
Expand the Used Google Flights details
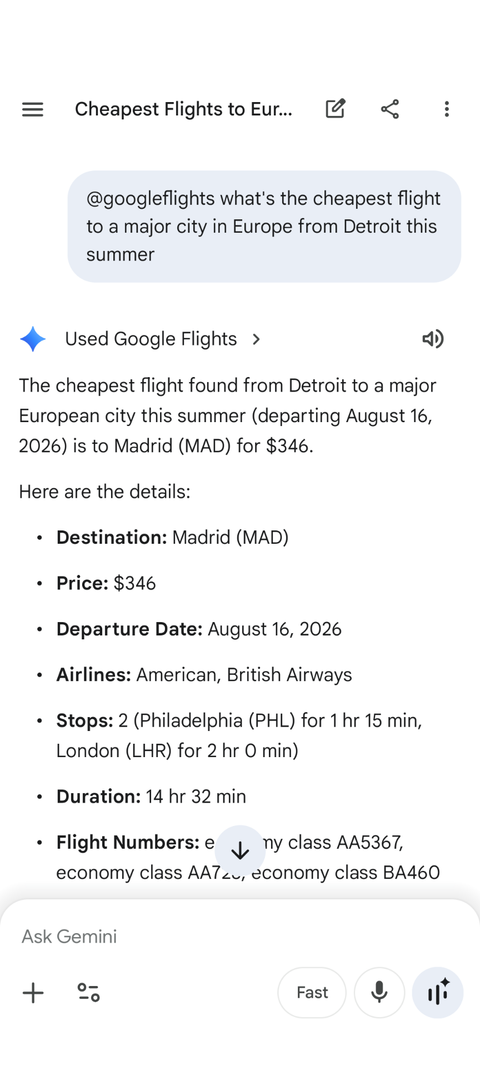[x=163, y=339]
